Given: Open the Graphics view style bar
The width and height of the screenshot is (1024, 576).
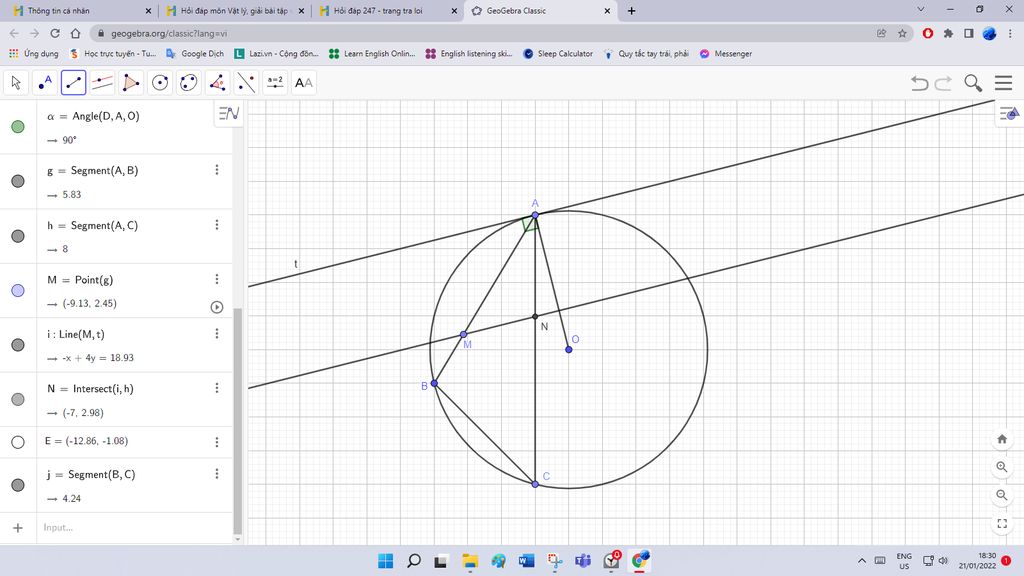Looking at the screenshot, I should coord(1009,114).
